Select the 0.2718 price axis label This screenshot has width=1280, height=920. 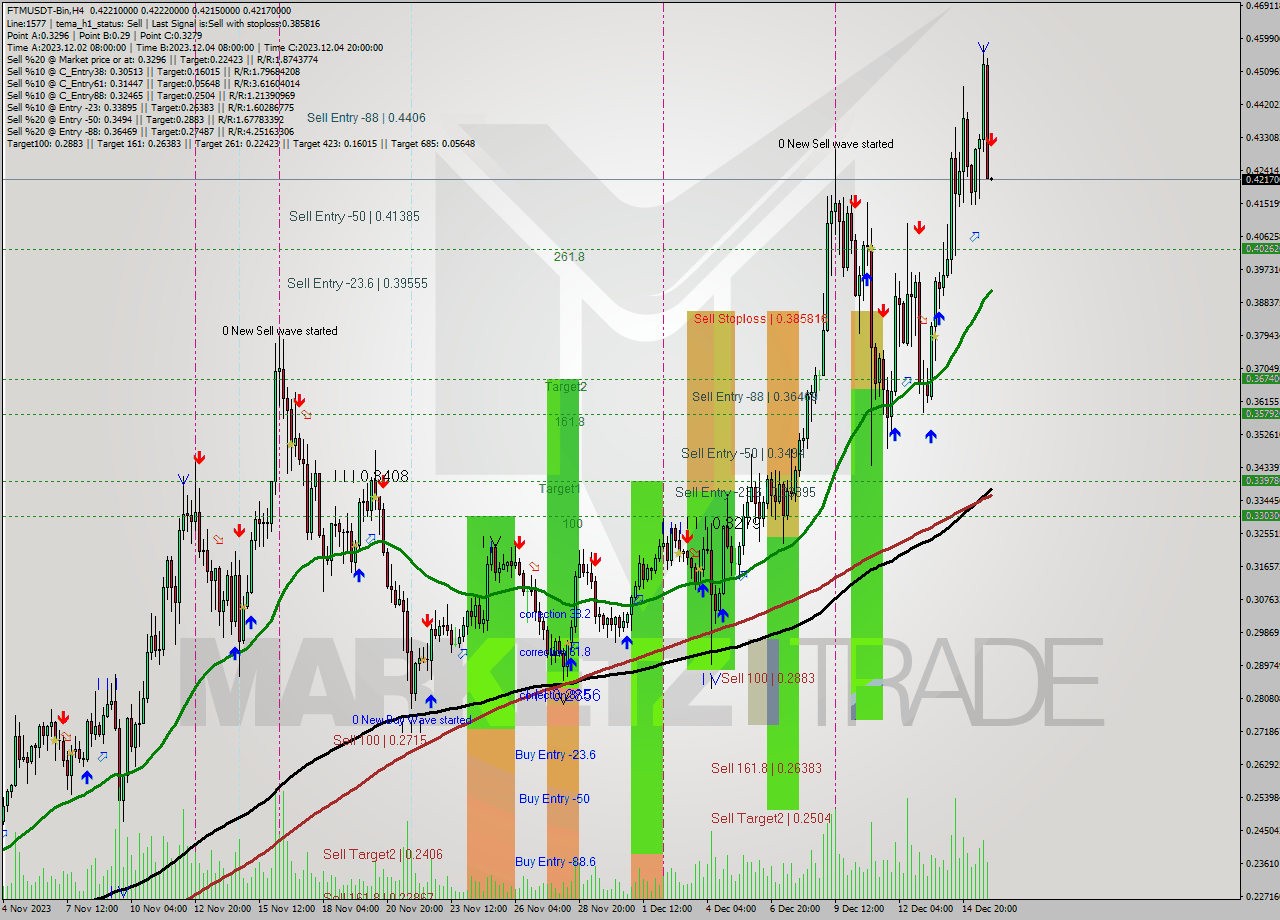point(1262,731)
